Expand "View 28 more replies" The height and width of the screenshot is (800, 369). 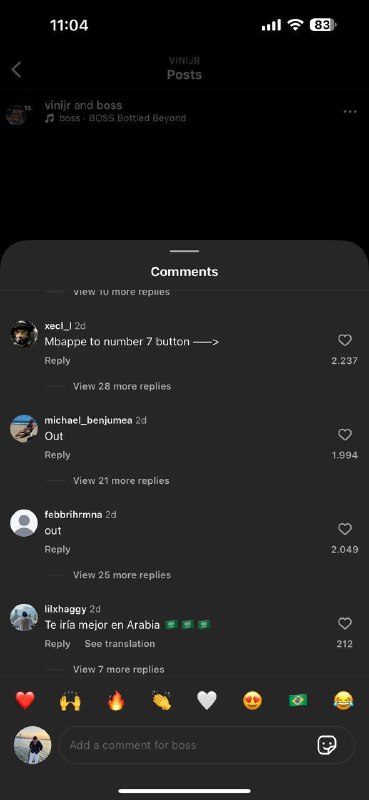pos(122,386)
